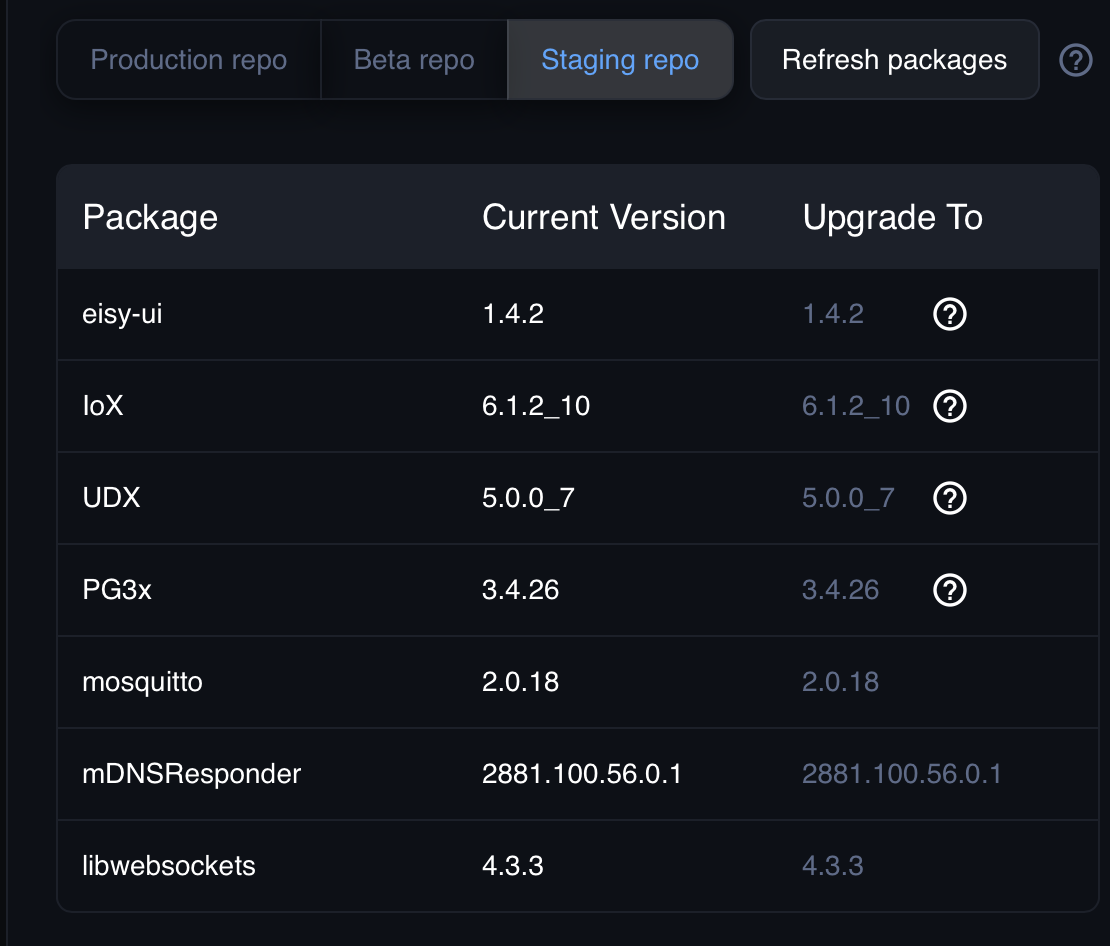Image resolution: width=1110 pixels, height=946 pixels.
Task: Switch to the Production repo tab
Action: (188, 59)
